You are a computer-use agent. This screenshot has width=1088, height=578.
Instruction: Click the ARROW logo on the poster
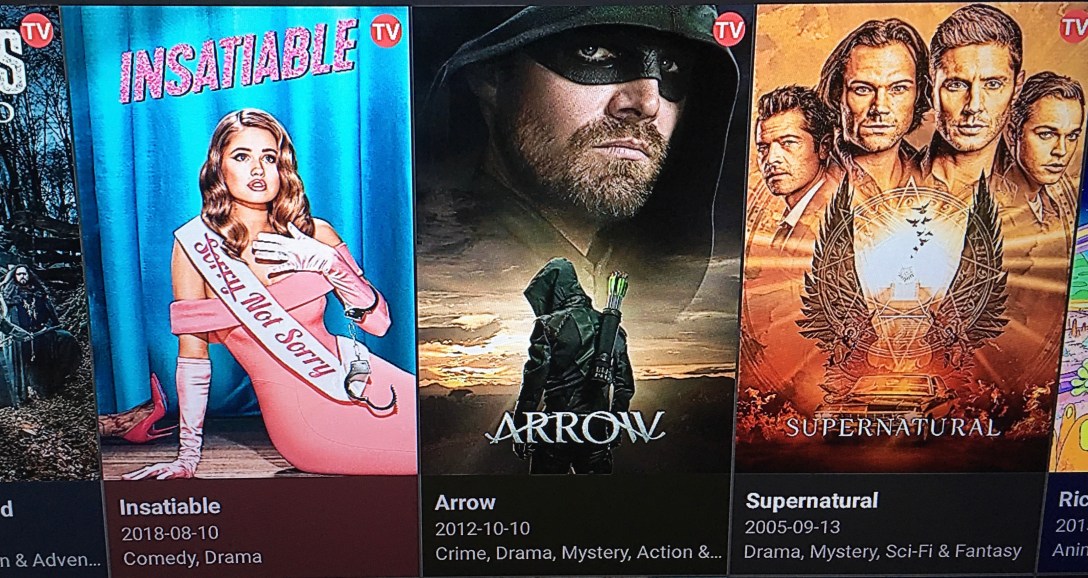pyautogui.click(x=575, y=427)
